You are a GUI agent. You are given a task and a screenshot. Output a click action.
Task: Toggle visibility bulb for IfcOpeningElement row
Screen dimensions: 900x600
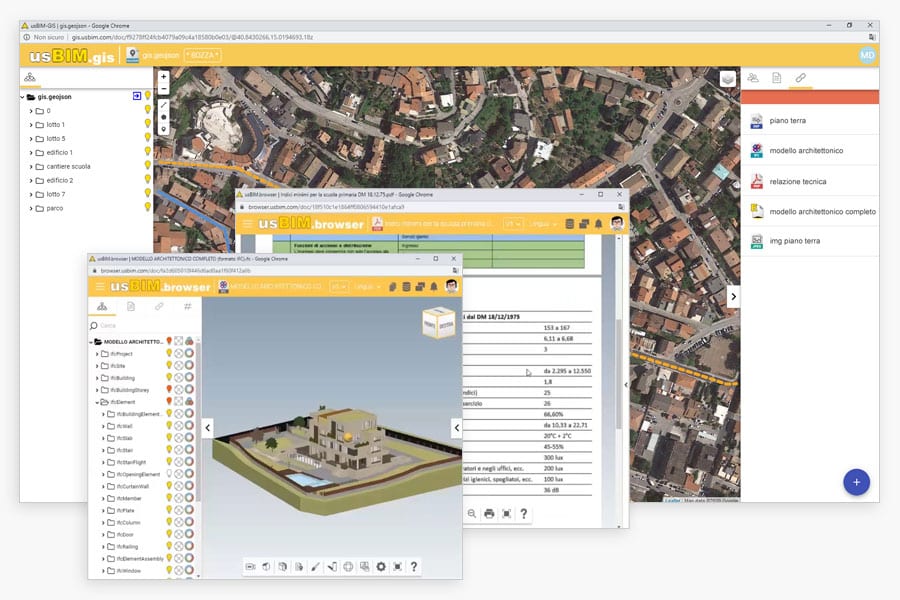click(x=169, y=474)
